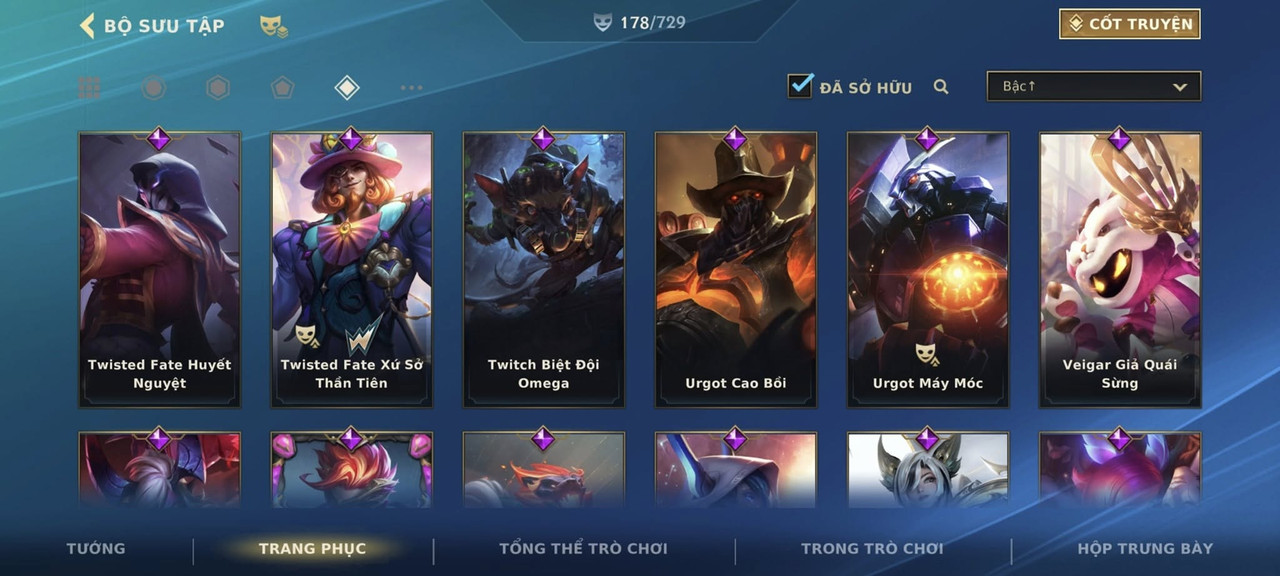The image size is (1280, 576).
Task: Click the search magnifier icon
Action: [941, 87]
